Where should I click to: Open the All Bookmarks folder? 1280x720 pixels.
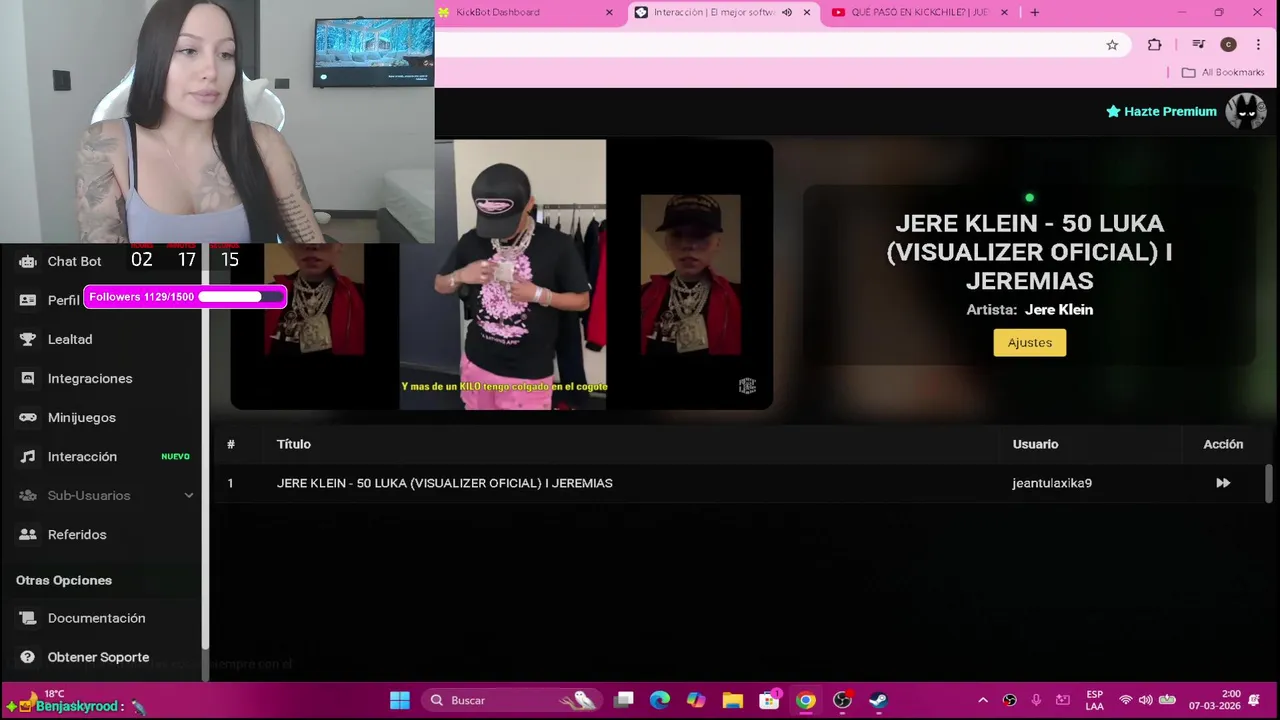tap(1222, 72)
